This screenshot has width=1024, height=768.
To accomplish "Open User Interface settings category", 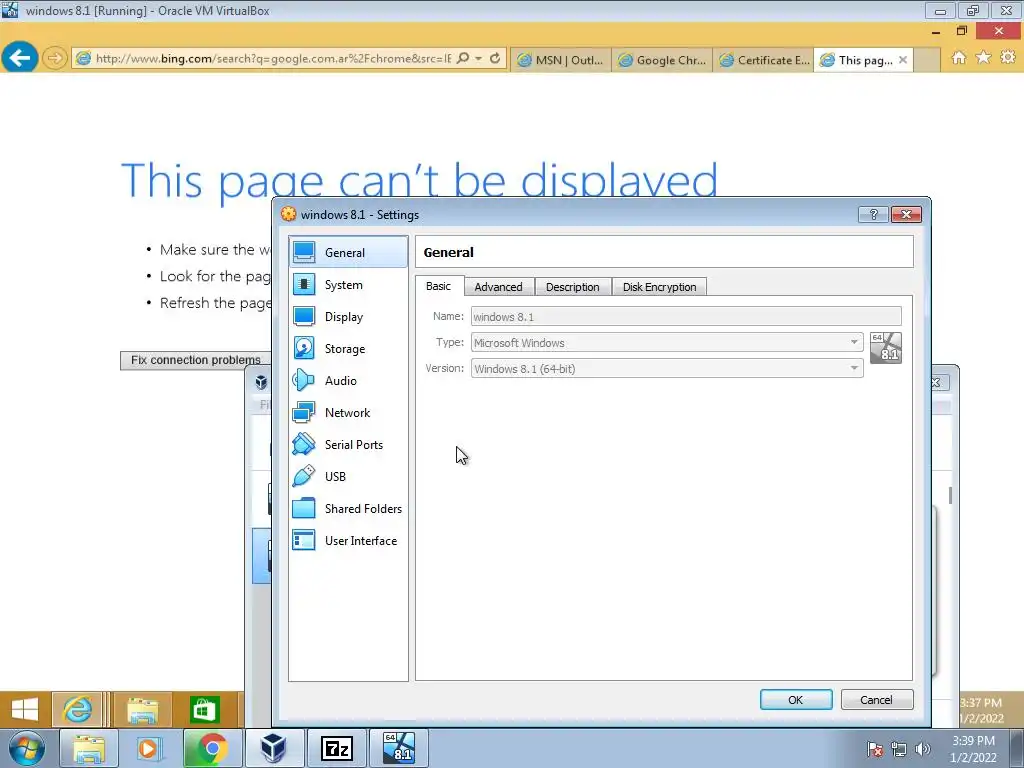I will pyautogui.click(x=348, y=541).
